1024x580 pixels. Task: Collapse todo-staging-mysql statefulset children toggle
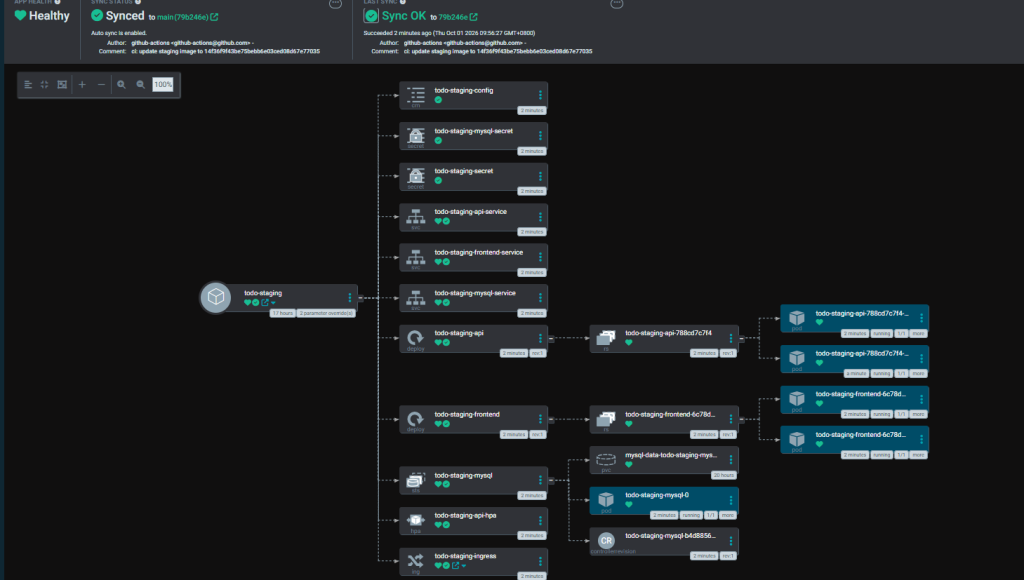point(551,481)
